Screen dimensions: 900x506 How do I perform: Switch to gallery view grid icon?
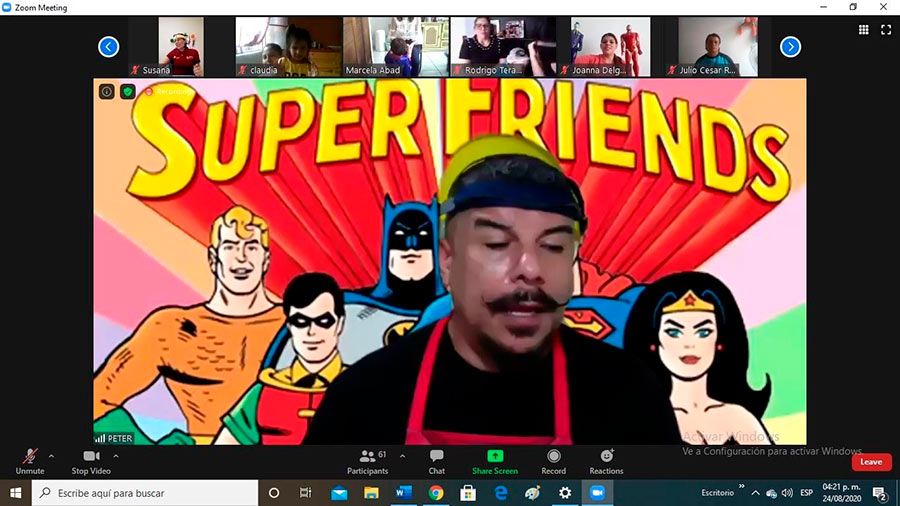pyautogui.click(x=863, y=30)
